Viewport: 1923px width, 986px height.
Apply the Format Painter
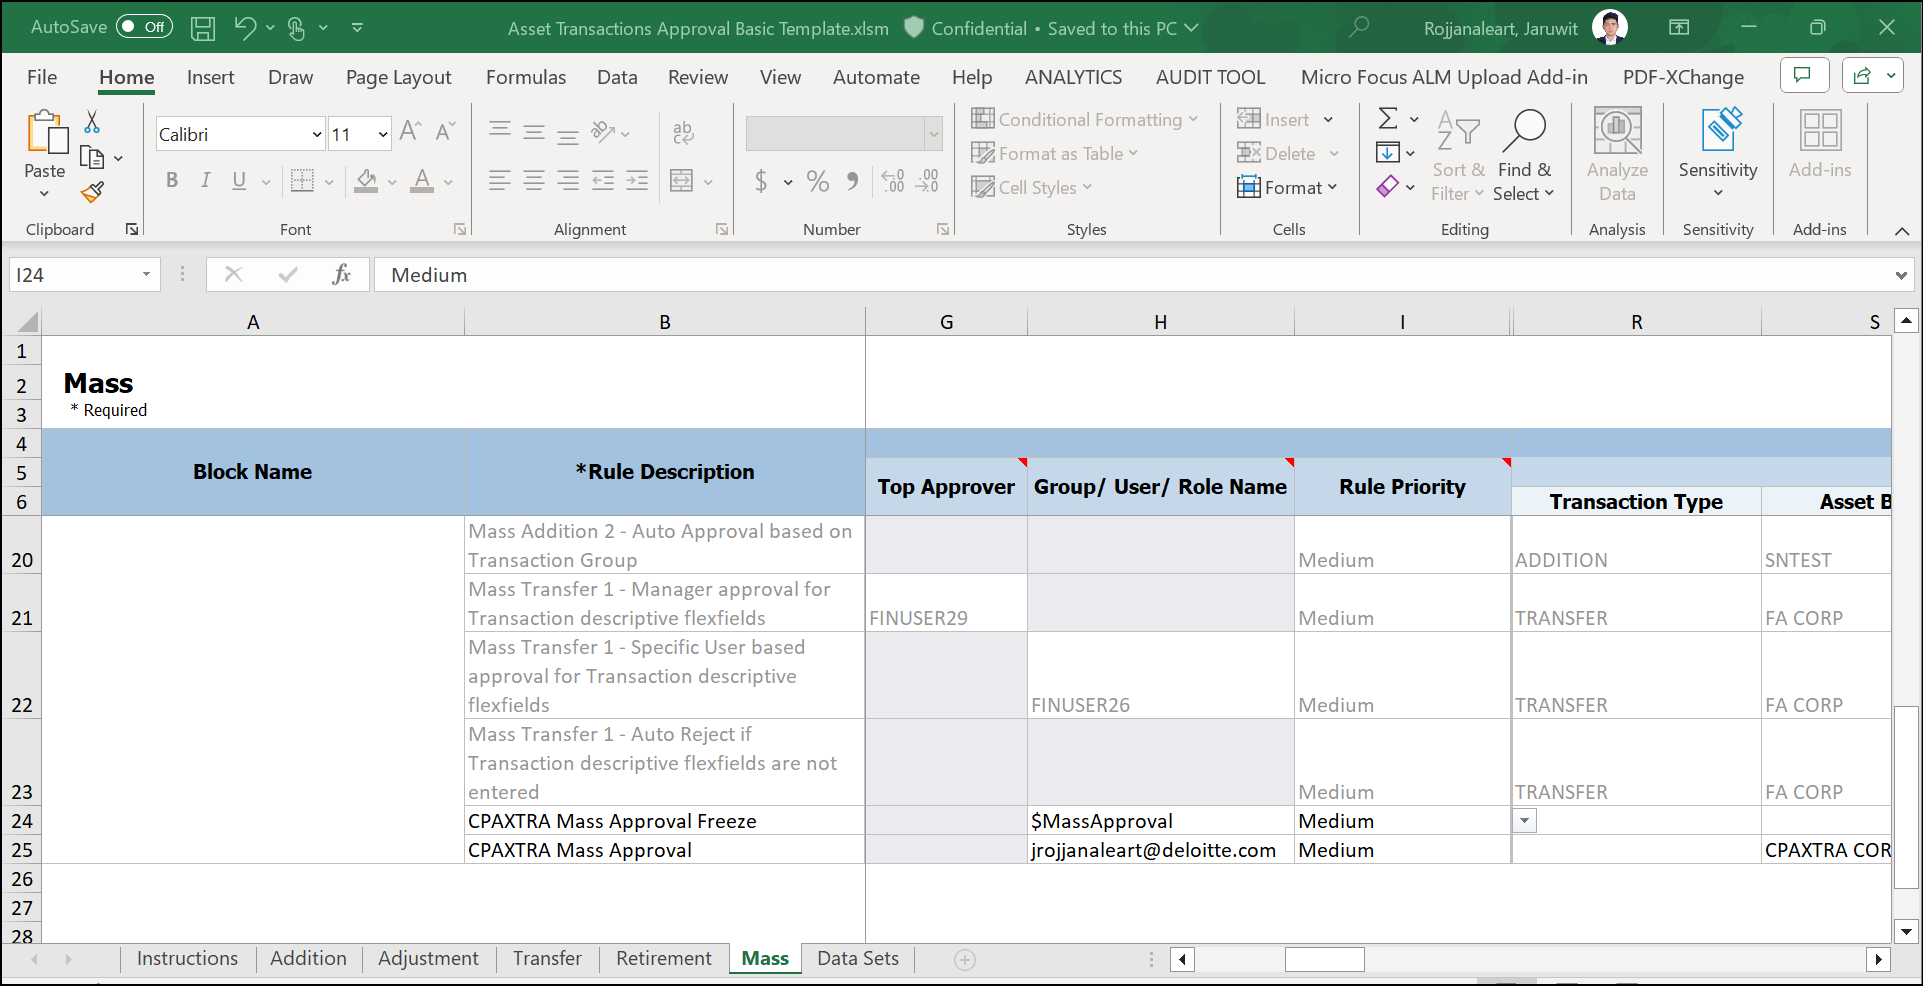coord(93,192)
